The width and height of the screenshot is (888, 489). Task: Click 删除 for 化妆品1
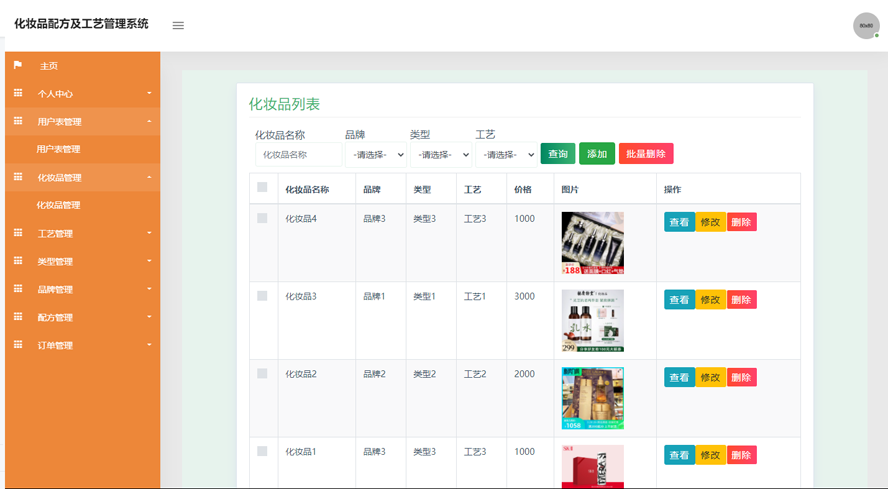coord(741,455)
